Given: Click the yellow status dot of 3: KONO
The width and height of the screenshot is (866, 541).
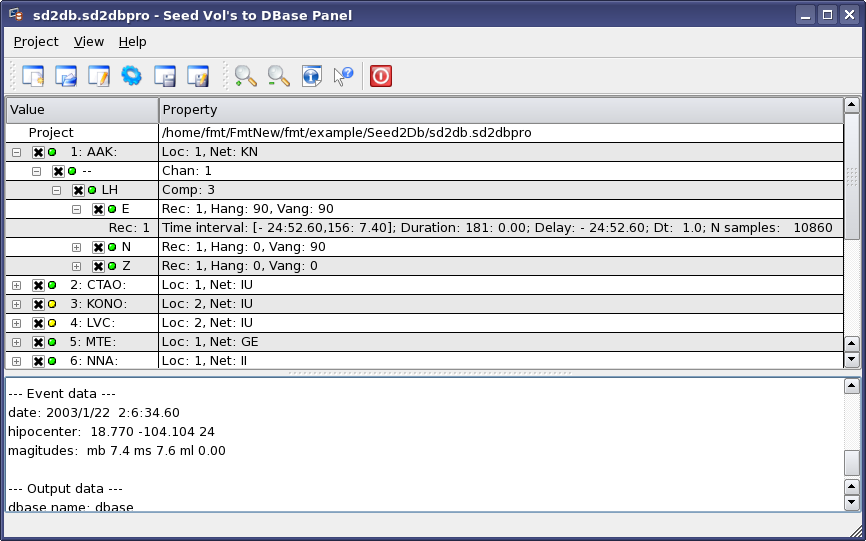Looking at the screenshot, I should (x=52, y=304).
